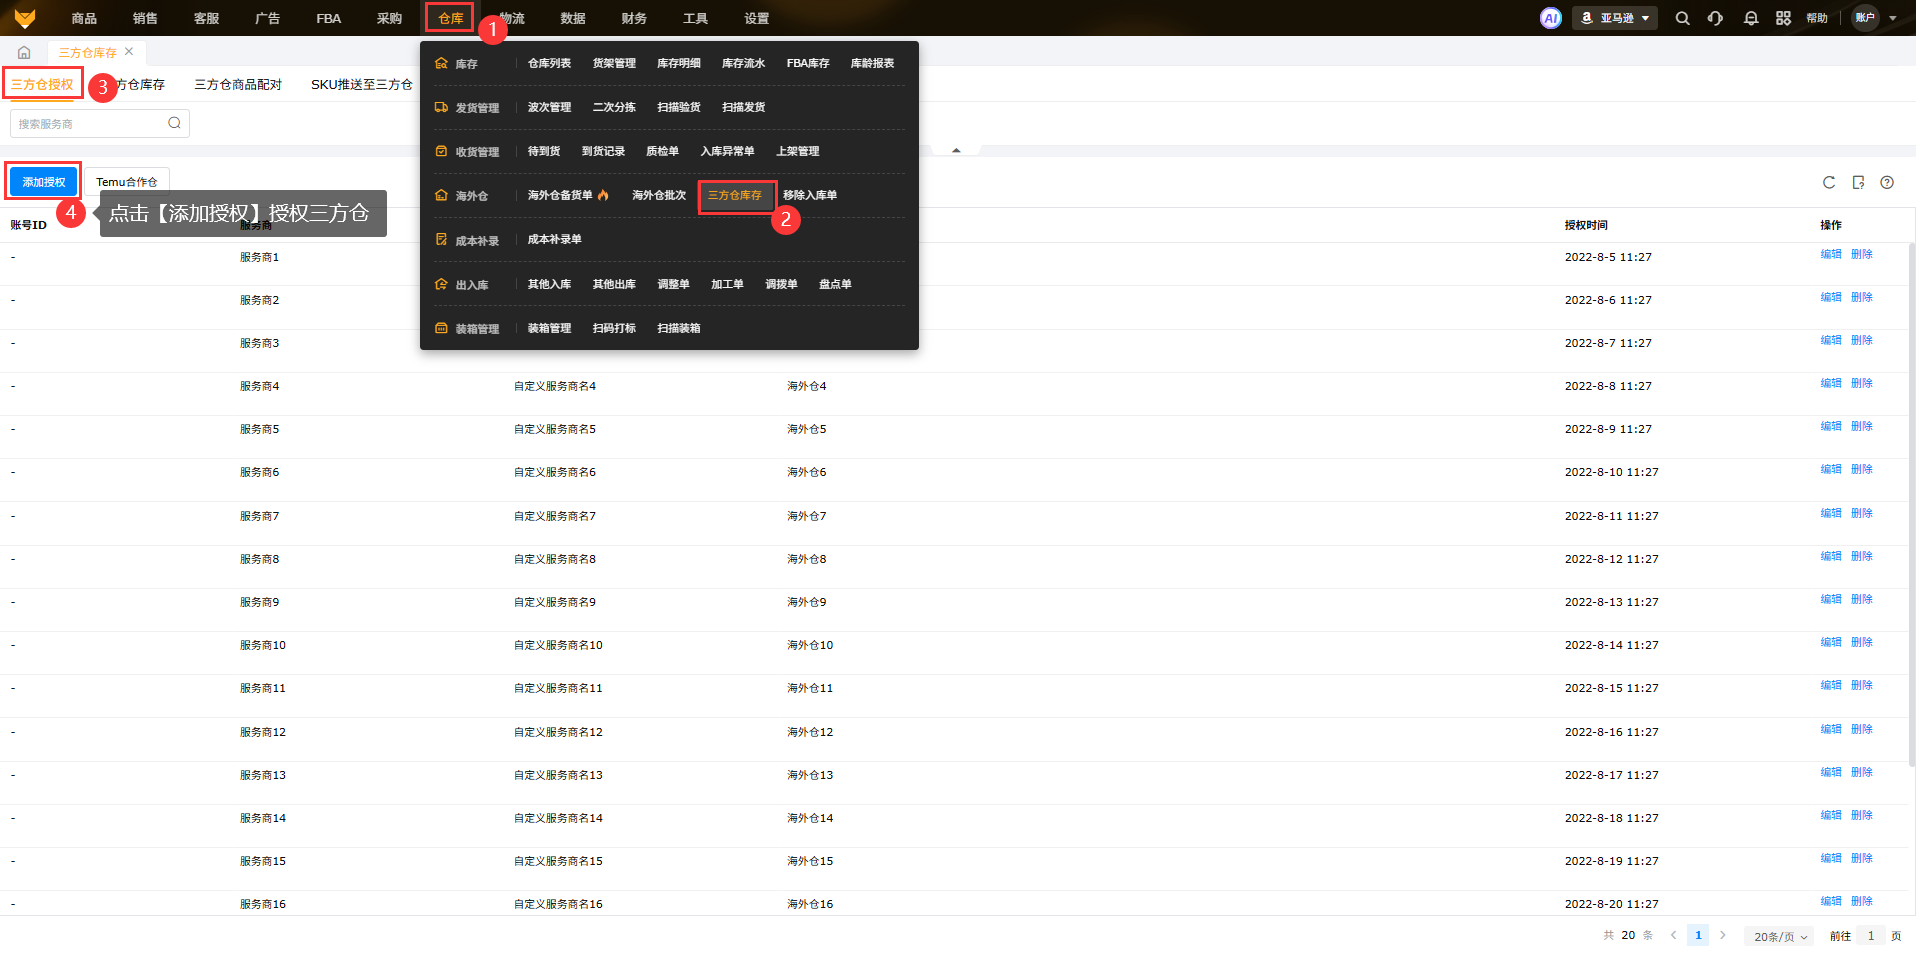1916x953 pixels.
Task: Click the magnifier in 搜索服务商 box
Action: 174,123
